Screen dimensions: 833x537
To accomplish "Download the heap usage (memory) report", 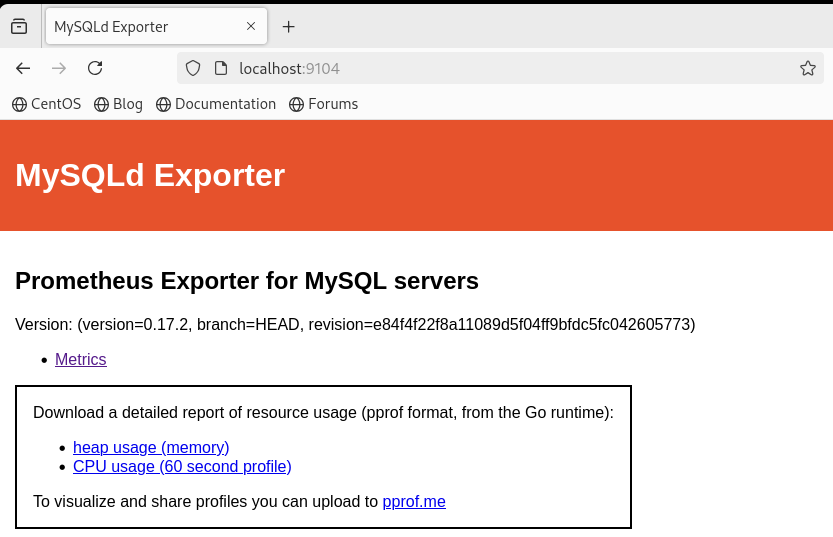I will (151, 448).
